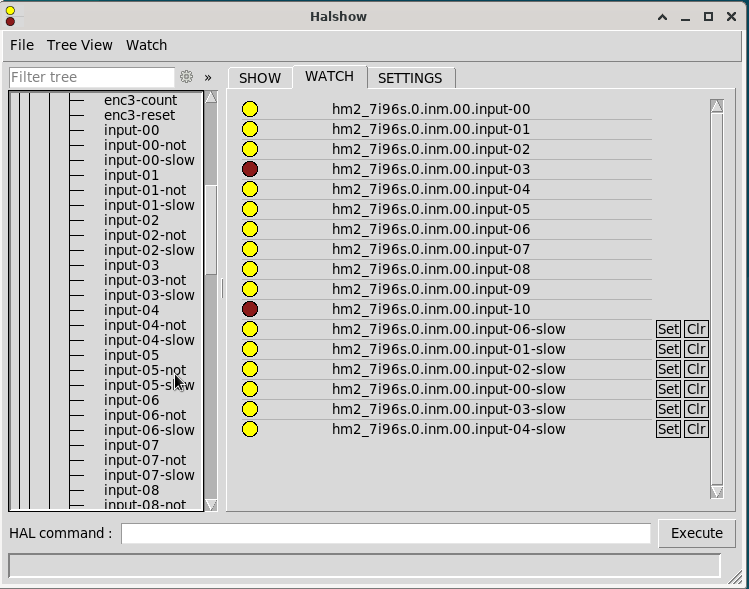Switch to the SHOW tab
Viewport: 749px width, 589px height.
click(x=260, y=78)
